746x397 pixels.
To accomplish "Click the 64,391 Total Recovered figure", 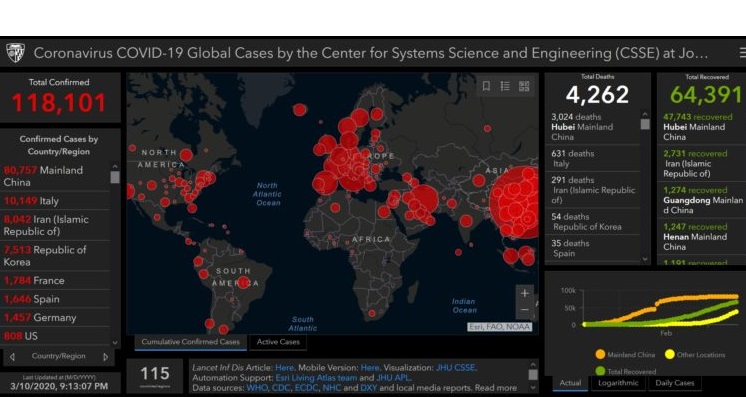I will coord(706,94).
